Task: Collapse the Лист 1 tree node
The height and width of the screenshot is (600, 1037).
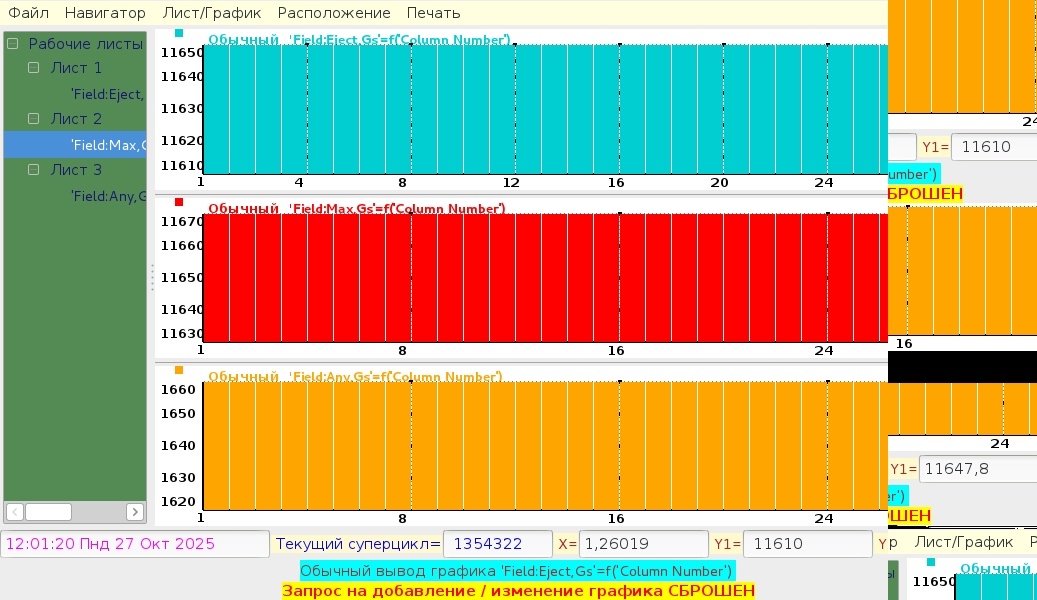Action: (x=33, y=68)
